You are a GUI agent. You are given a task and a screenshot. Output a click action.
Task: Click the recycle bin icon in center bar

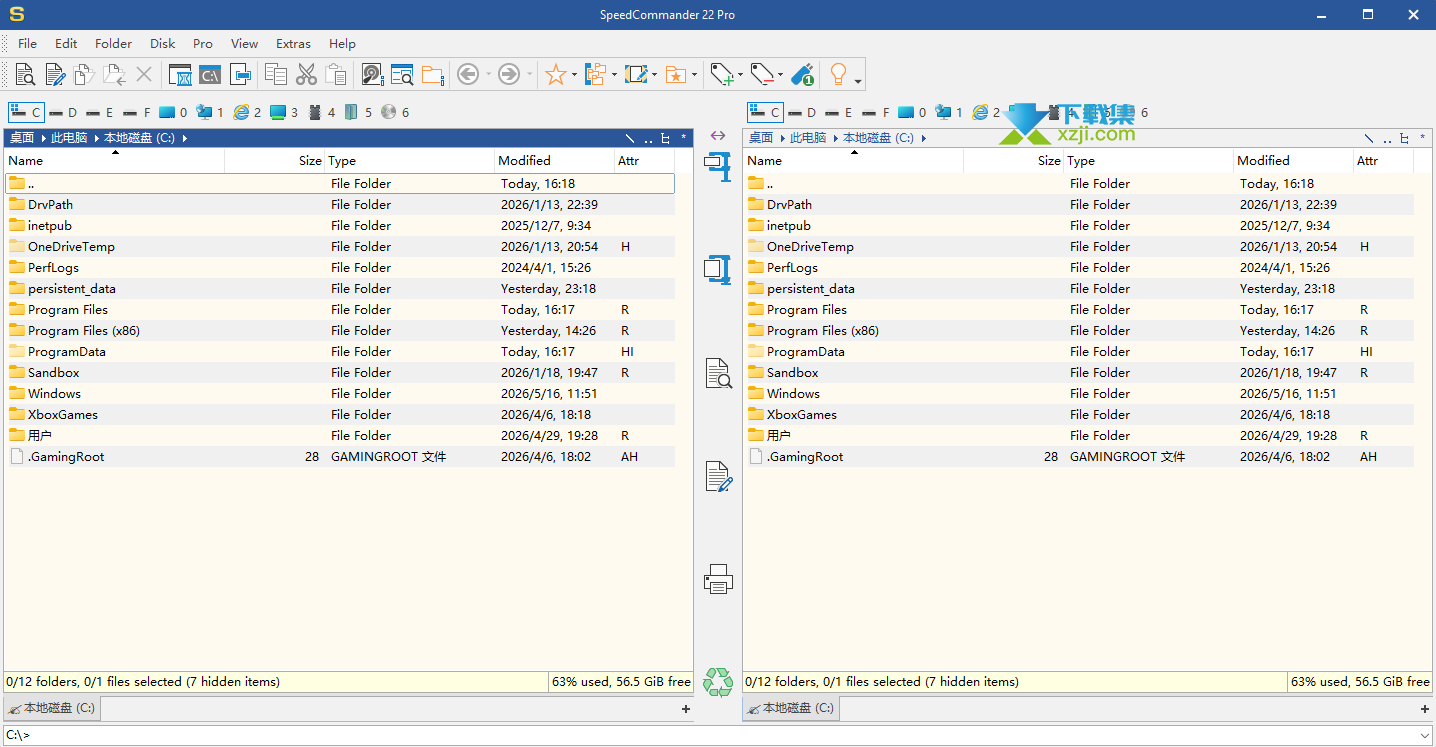click(718, 682)
